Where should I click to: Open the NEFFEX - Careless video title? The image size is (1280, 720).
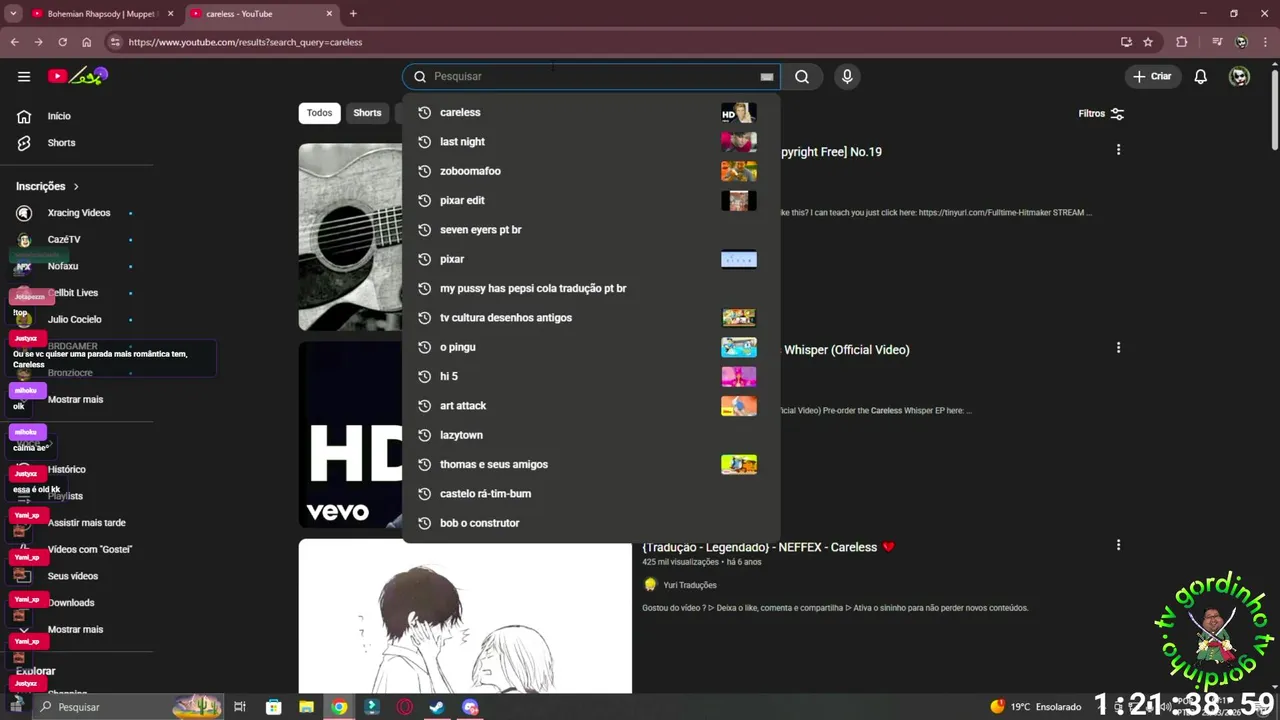[x=768, y=547]
